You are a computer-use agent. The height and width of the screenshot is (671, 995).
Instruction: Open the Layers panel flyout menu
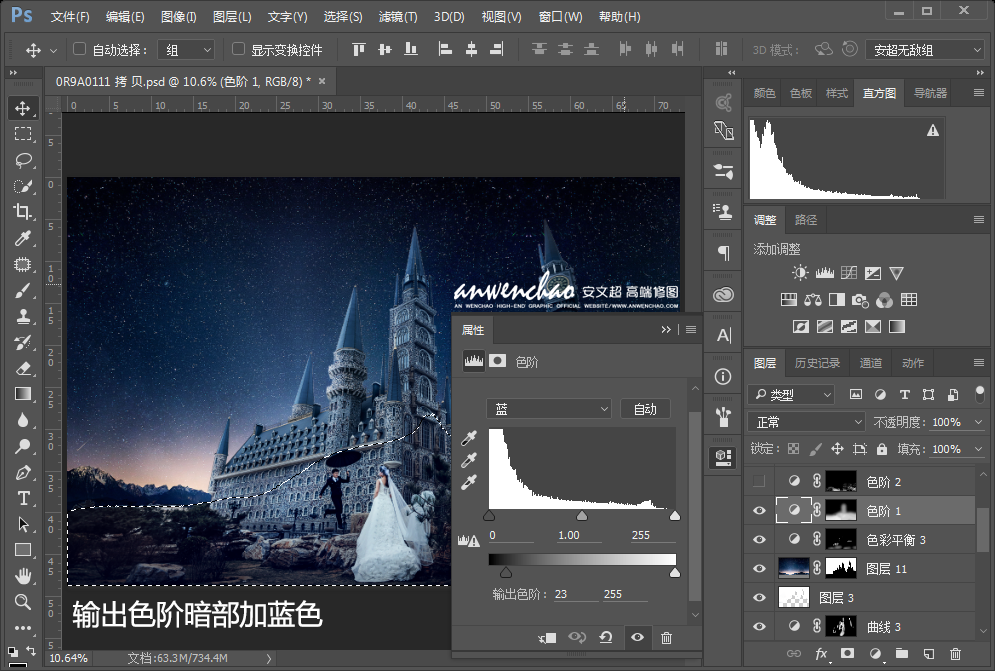[x=979, y=362]
